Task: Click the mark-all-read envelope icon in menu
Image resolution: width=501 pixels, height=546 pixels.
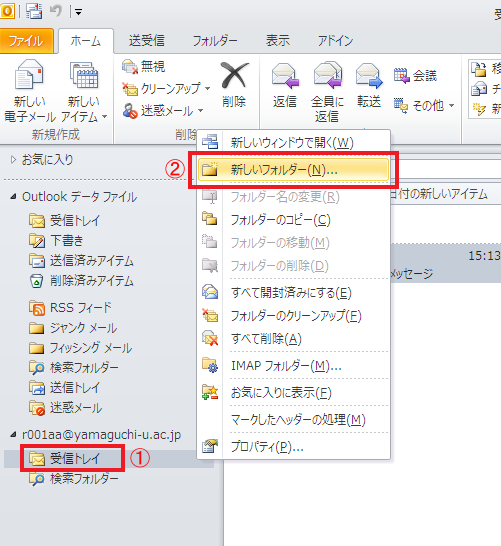Action: click(x=210, y=292)
